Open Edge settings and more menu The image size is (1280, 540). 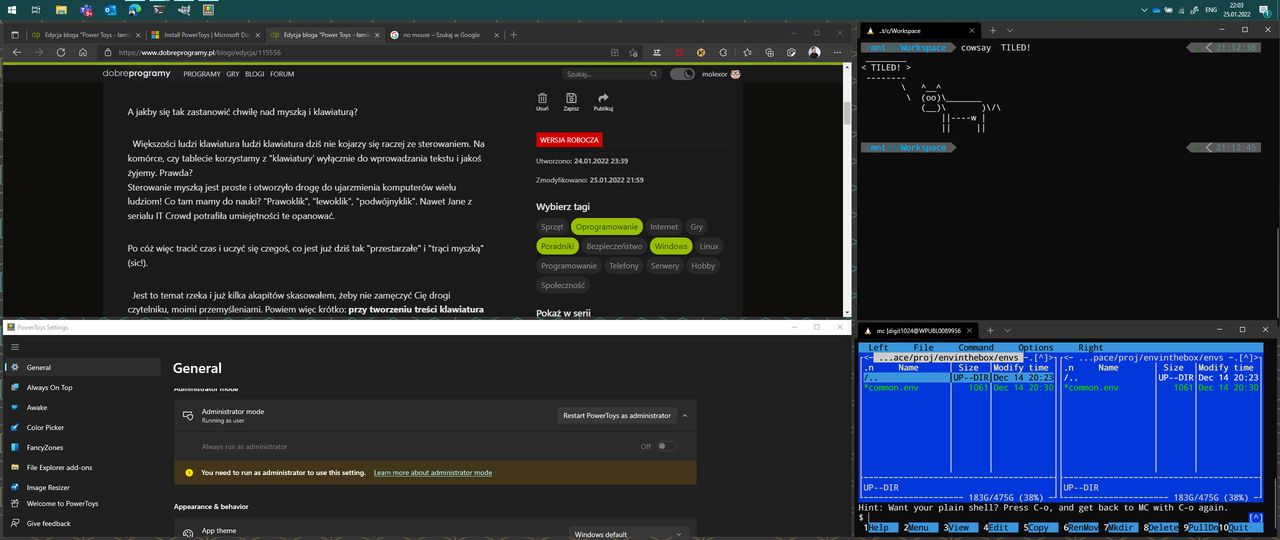point(837,52)
